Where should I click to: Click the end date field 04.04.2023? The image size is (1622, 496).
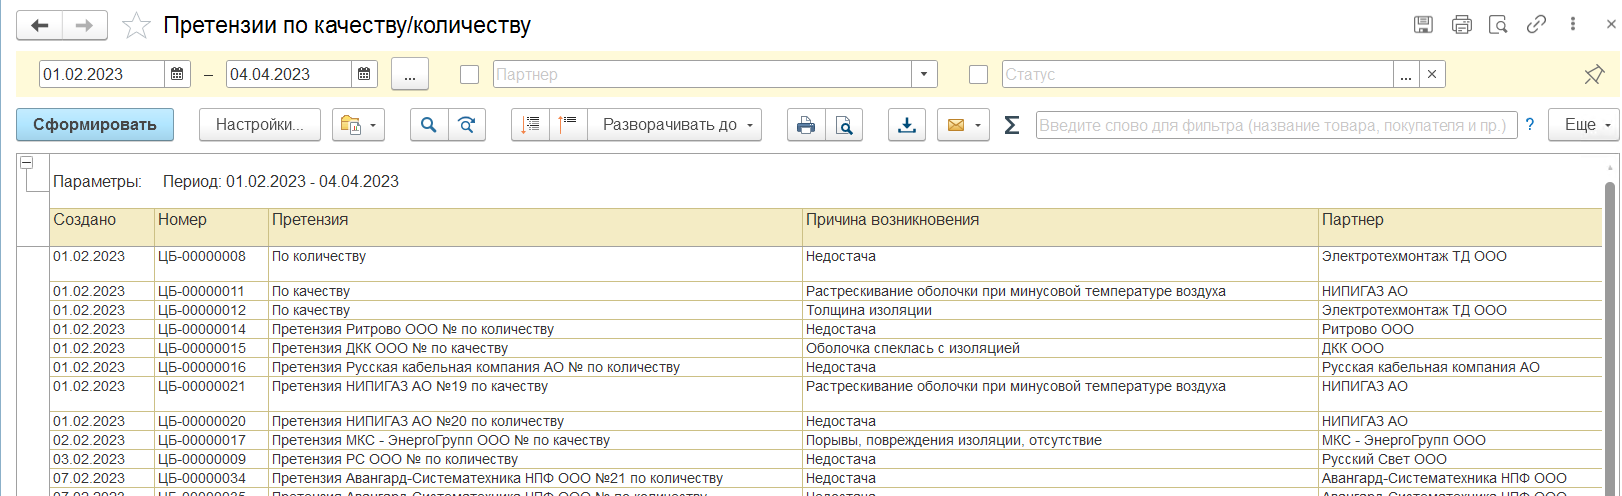(288, 74)
